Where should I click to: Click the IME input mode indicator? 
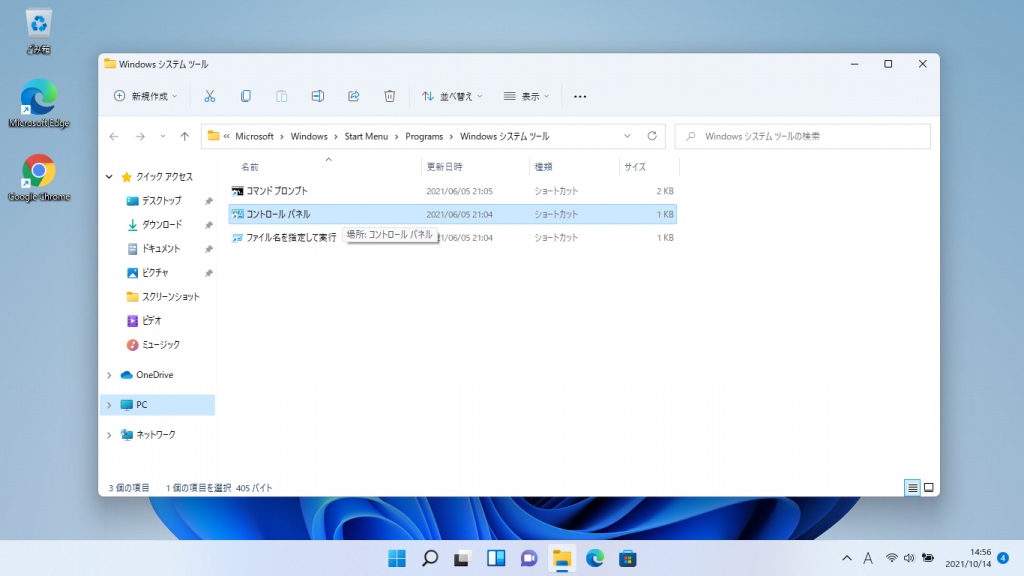[868, 558]
